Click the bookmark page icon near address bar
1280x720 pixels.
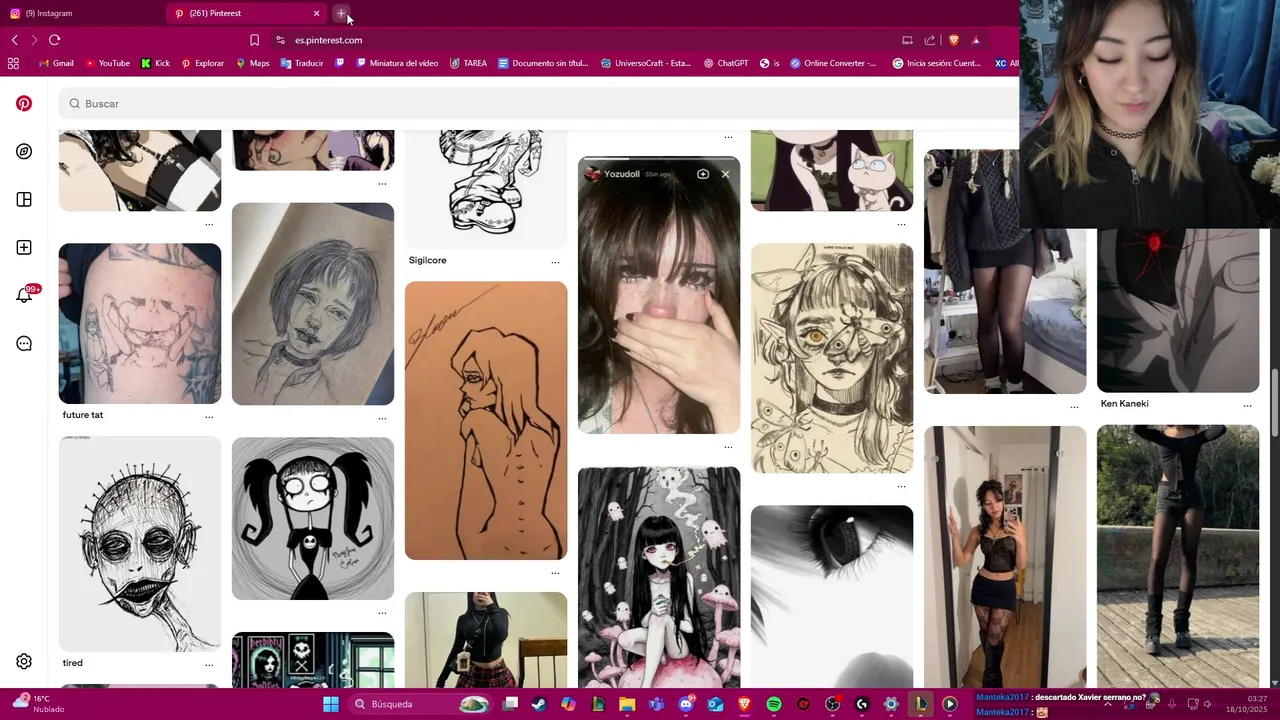click(254, 40)
